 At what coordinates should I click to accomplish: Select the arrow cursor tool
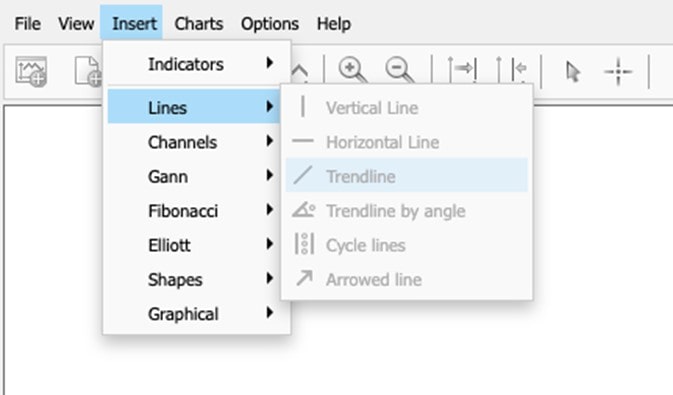(x=573, y=72)
